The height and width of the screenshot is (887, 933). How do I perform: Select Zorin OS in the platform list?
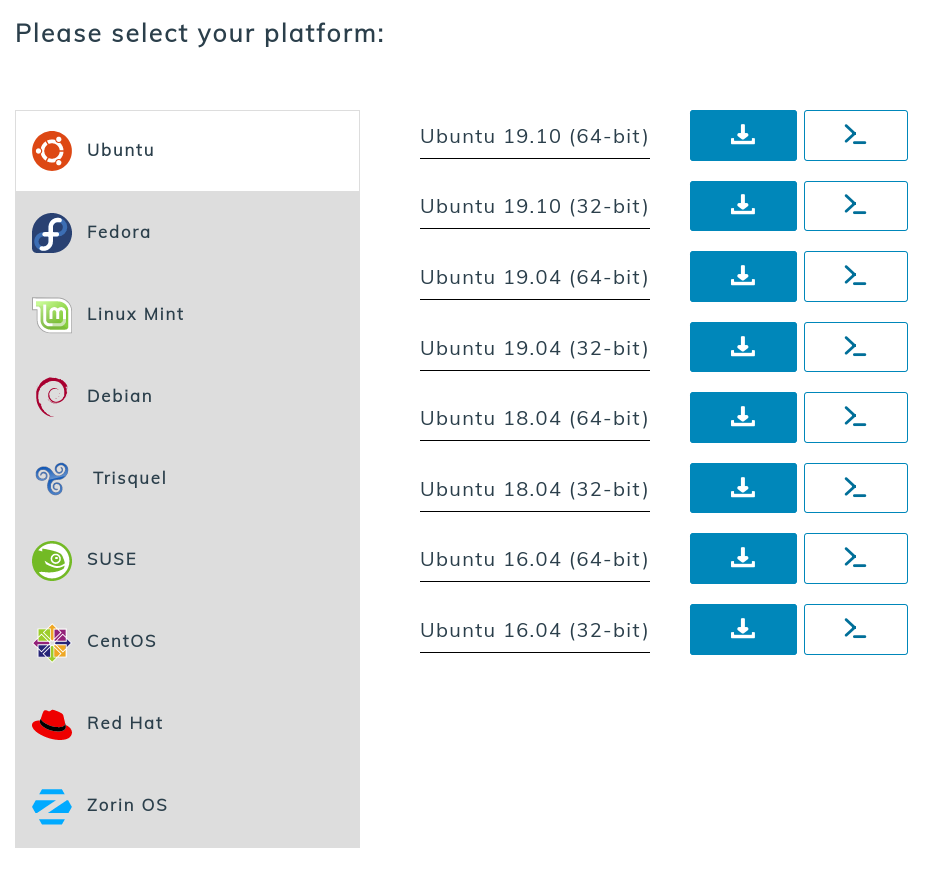coord(187,806)
